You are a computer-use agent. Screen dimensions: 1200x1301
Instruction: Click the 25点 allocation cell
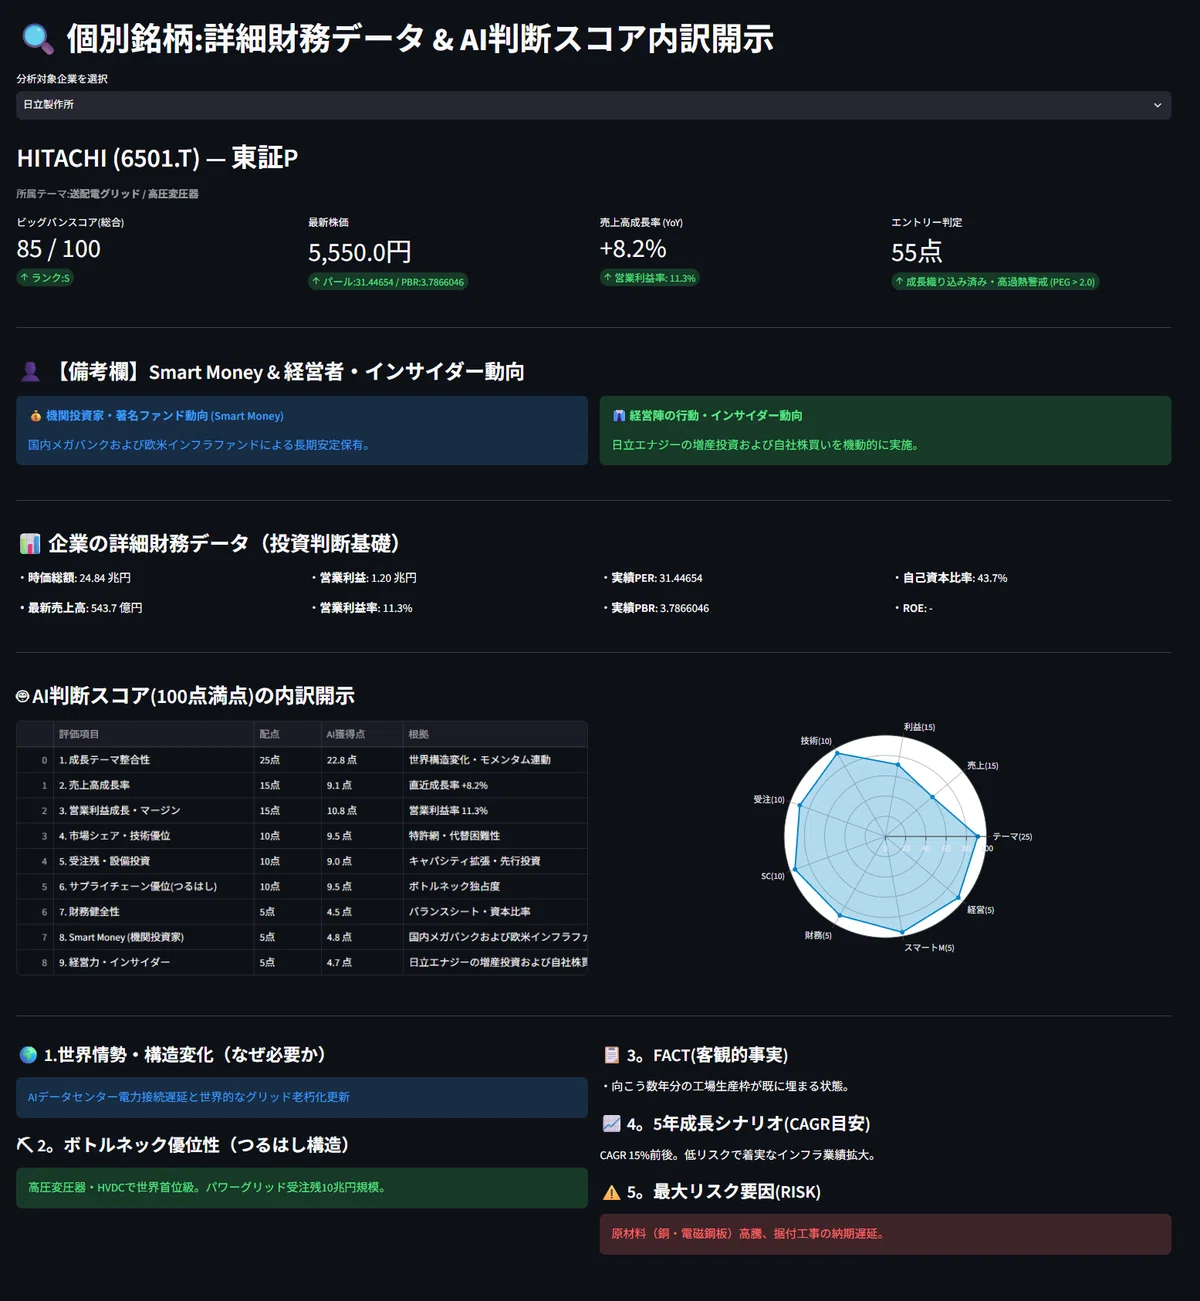(287, 760)
